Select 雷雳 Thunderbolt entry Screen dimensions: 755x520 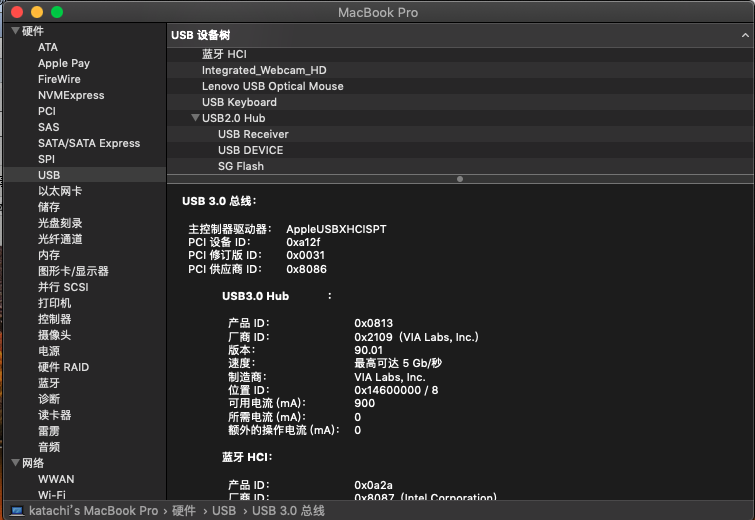click(x=49, y=430)
